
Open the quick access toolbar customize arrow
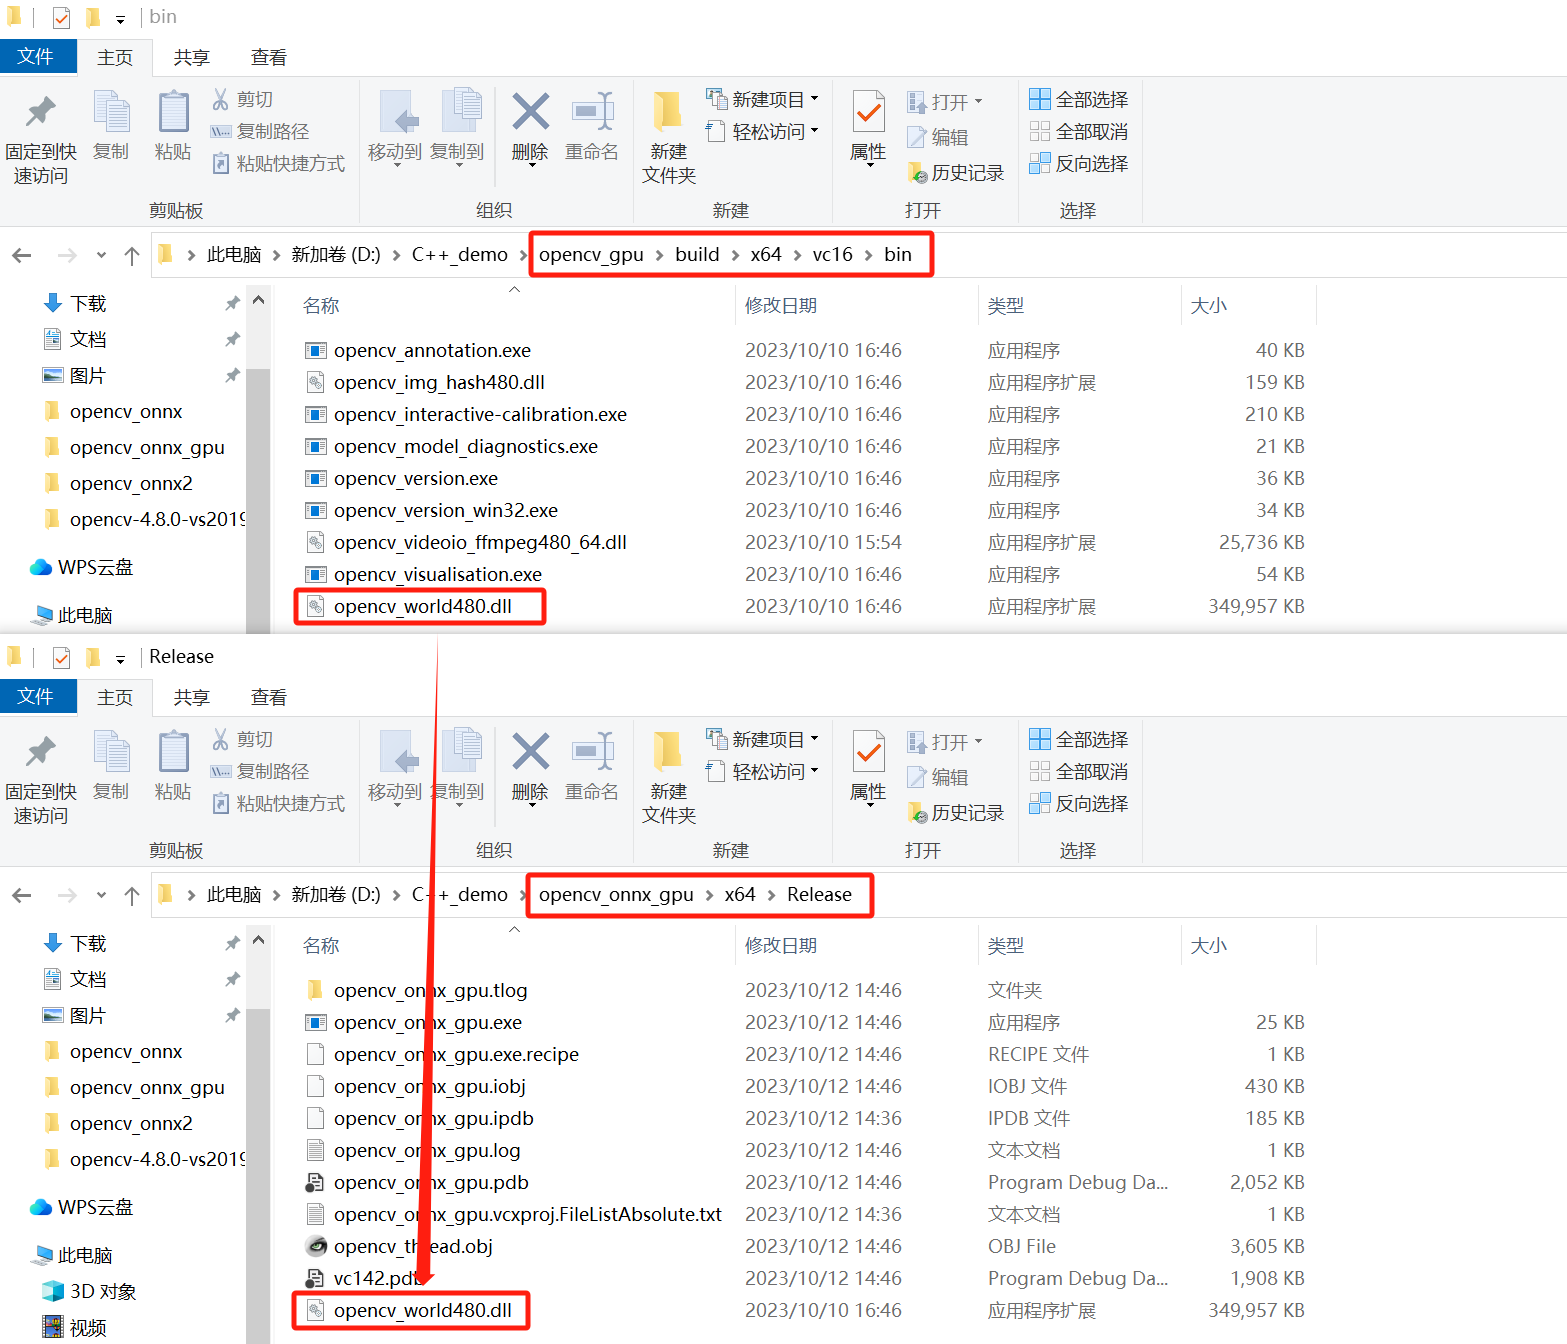[x=120, y=17]
